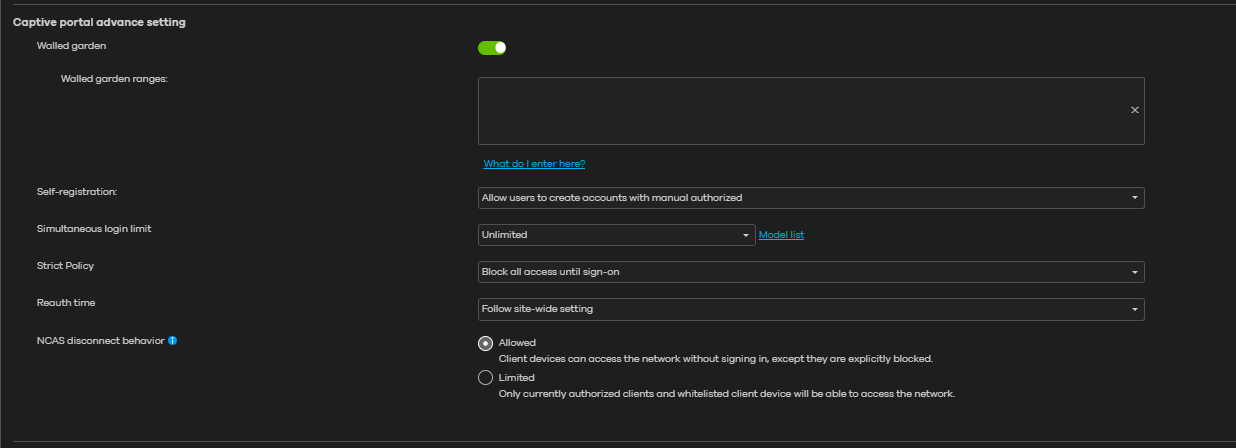The width and height of the screenshot is (1236, 448).
Task: Click the caret arrow on Simultaneous login limit field
Action: pyautogui.click(x=745, y=235)
